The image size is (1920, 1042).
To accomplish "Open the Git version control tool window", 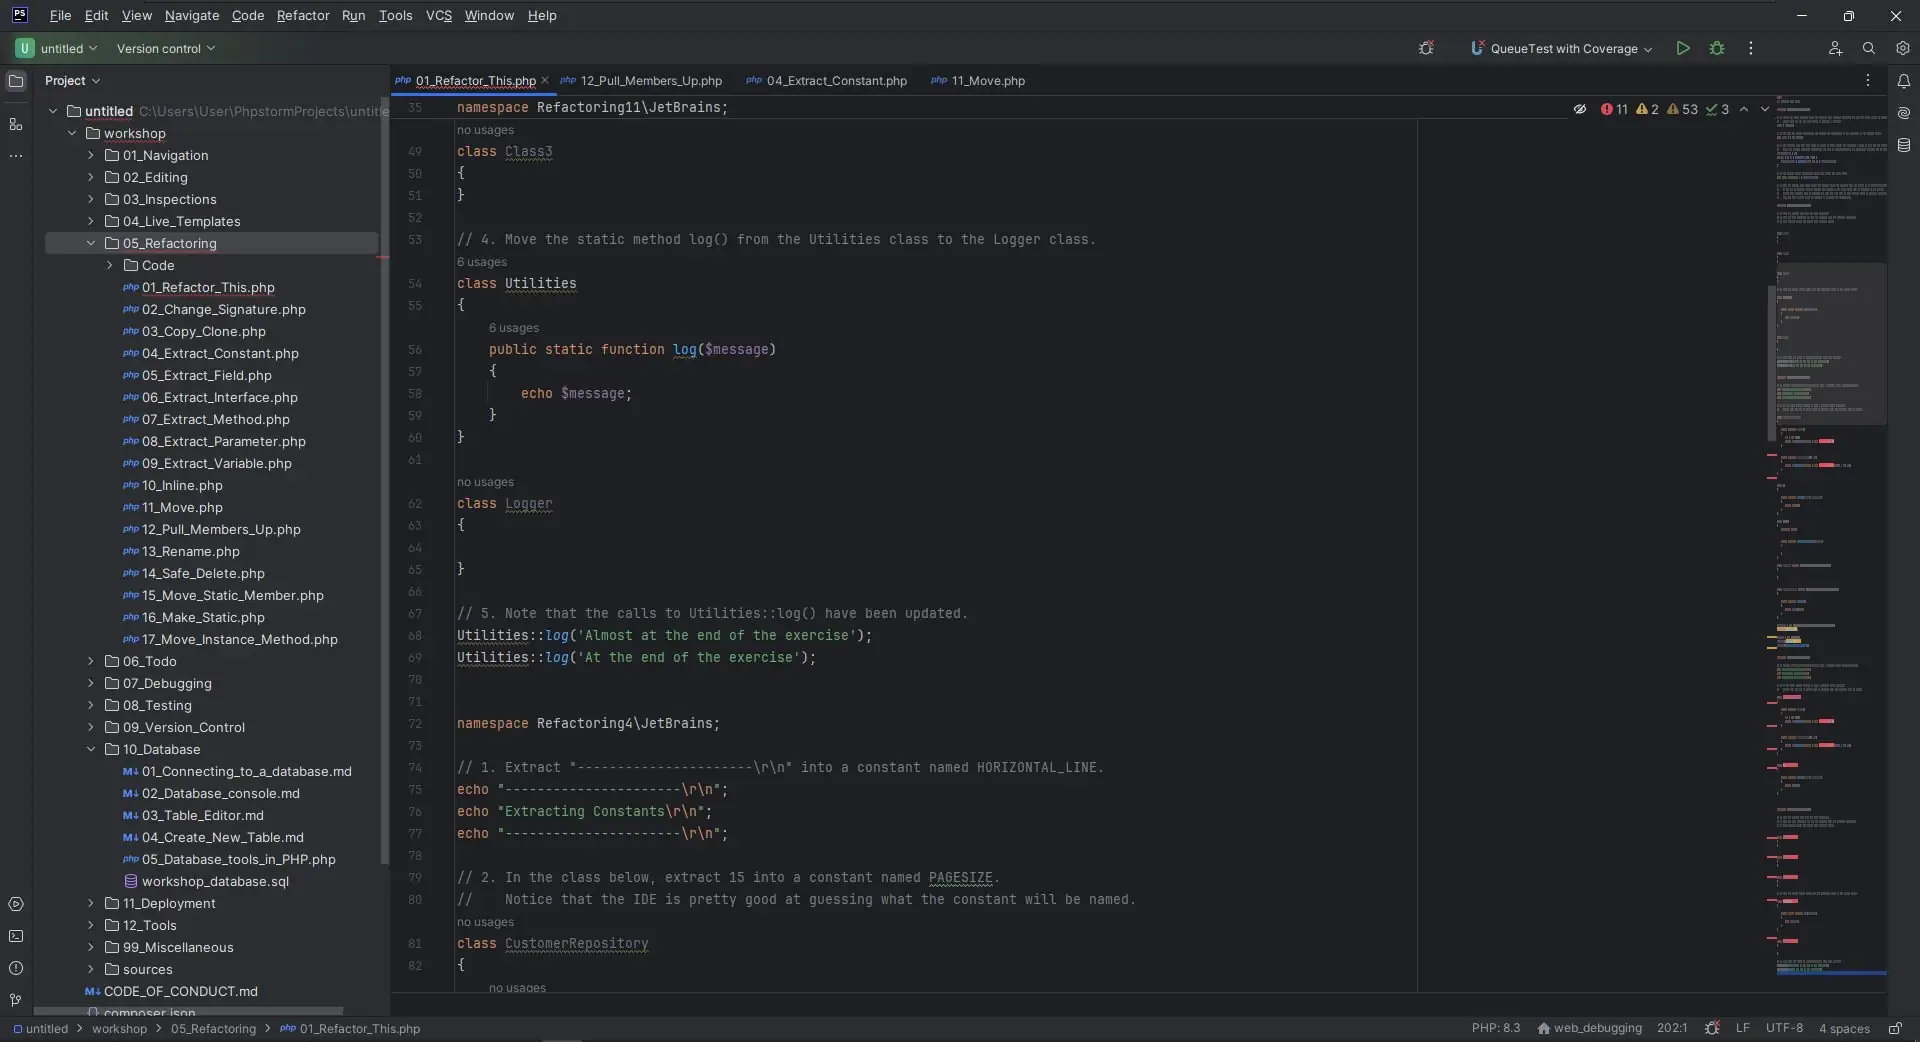I will (16, 1000).
